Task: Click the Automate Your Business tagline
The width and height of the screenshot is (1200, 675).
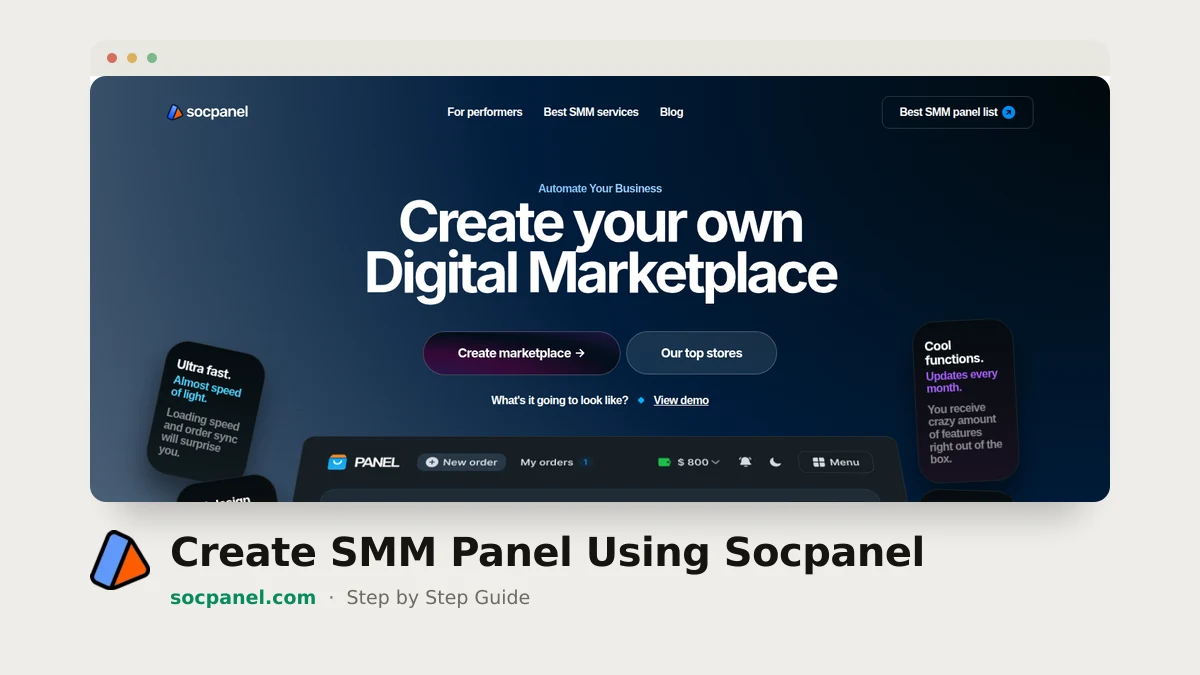Action: coord(600,188)
